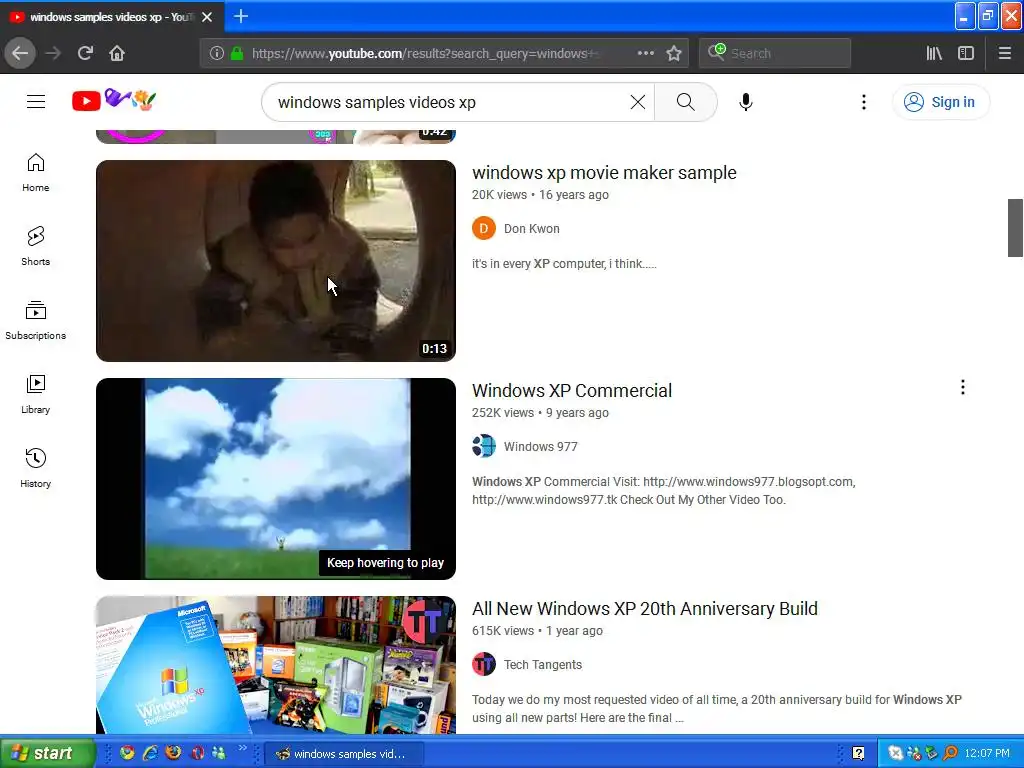Clear the YouTube search query

point(637,102)
